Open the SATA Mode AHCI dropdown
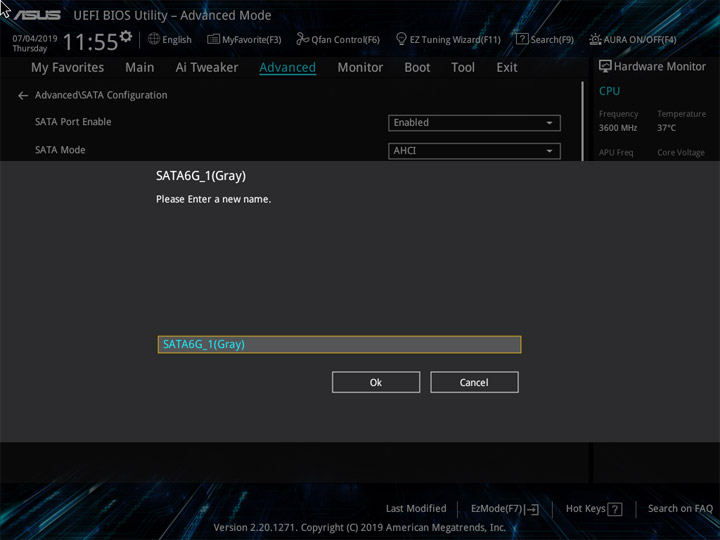The image size is (720, 540). [474, 151]
